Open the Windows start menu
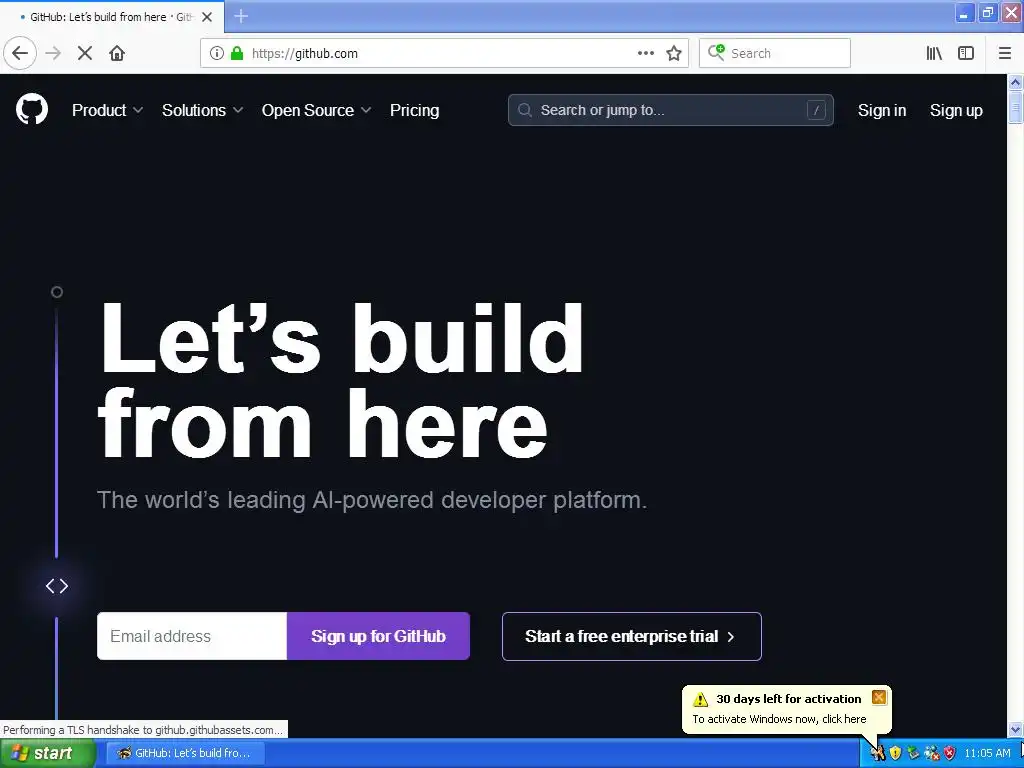Screen dimensions: 1024x768 pyautogui.click(x=47, y=753)
